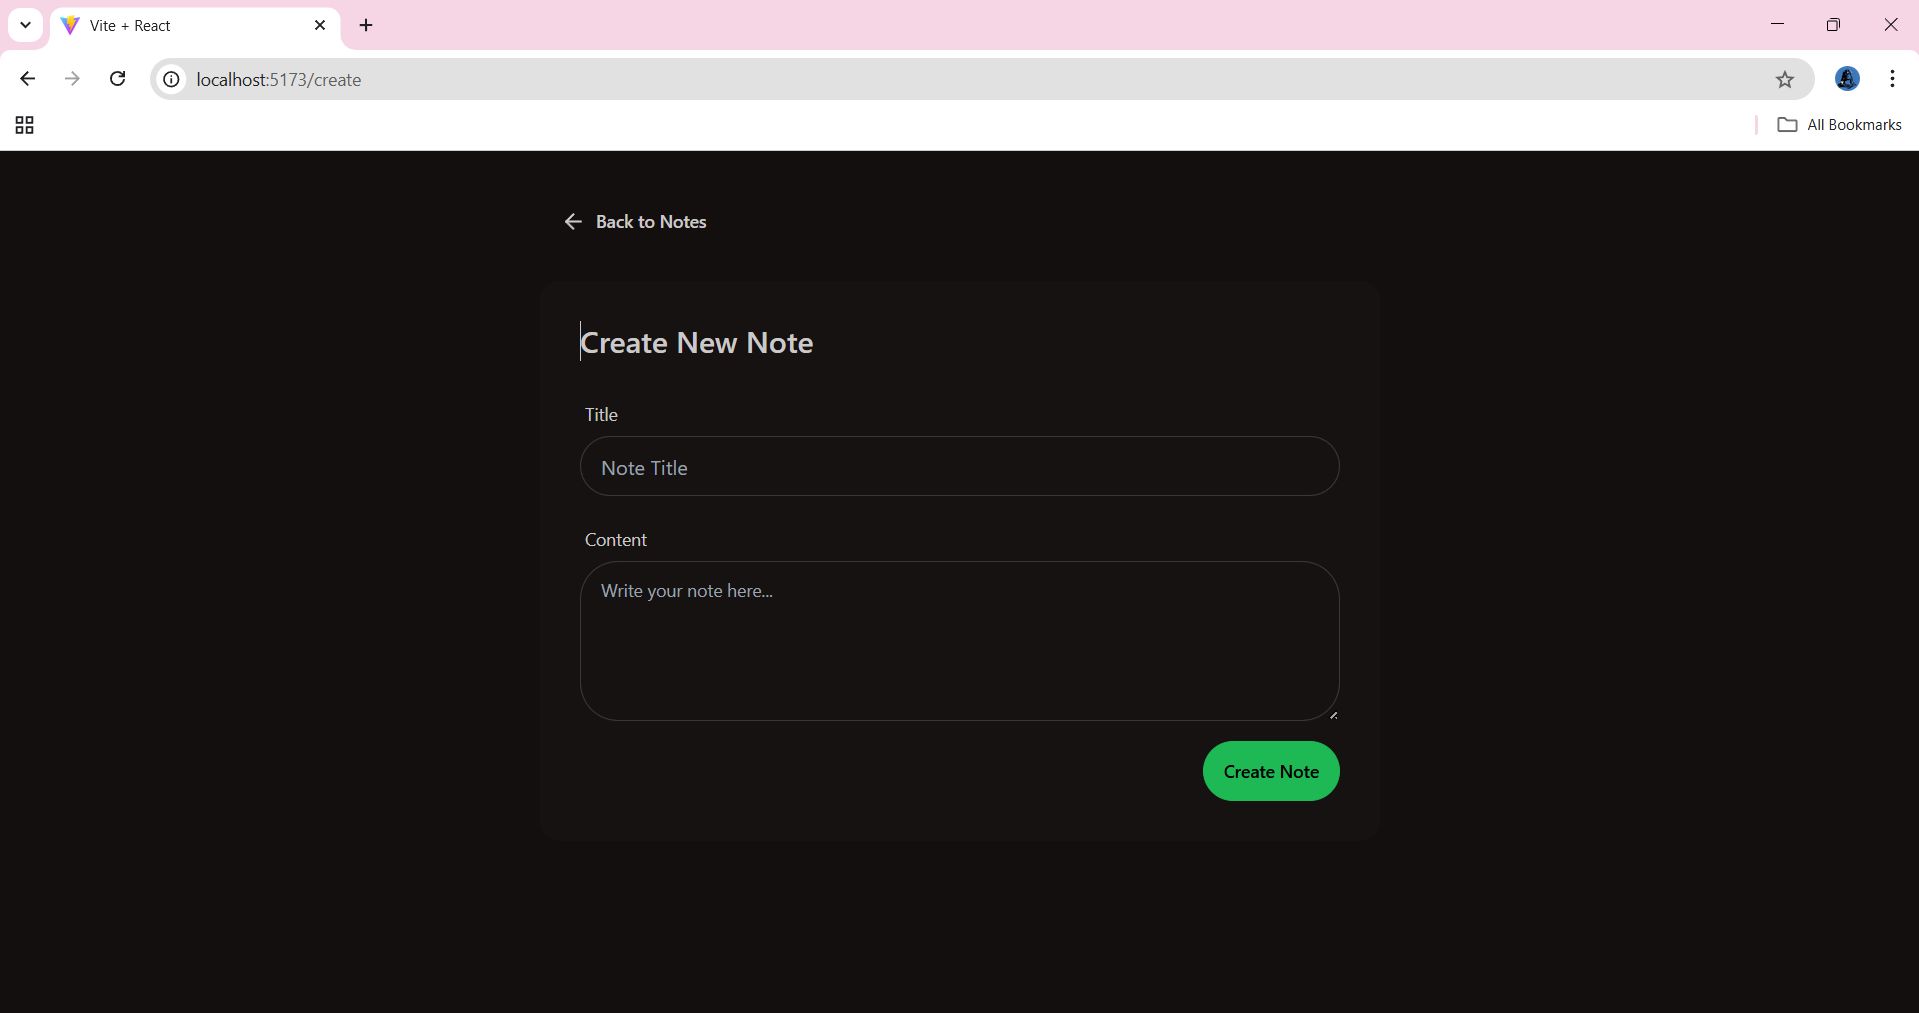1919x1013 pixels.
Task: Open a new tab with plus button
Action: [366, 25]
